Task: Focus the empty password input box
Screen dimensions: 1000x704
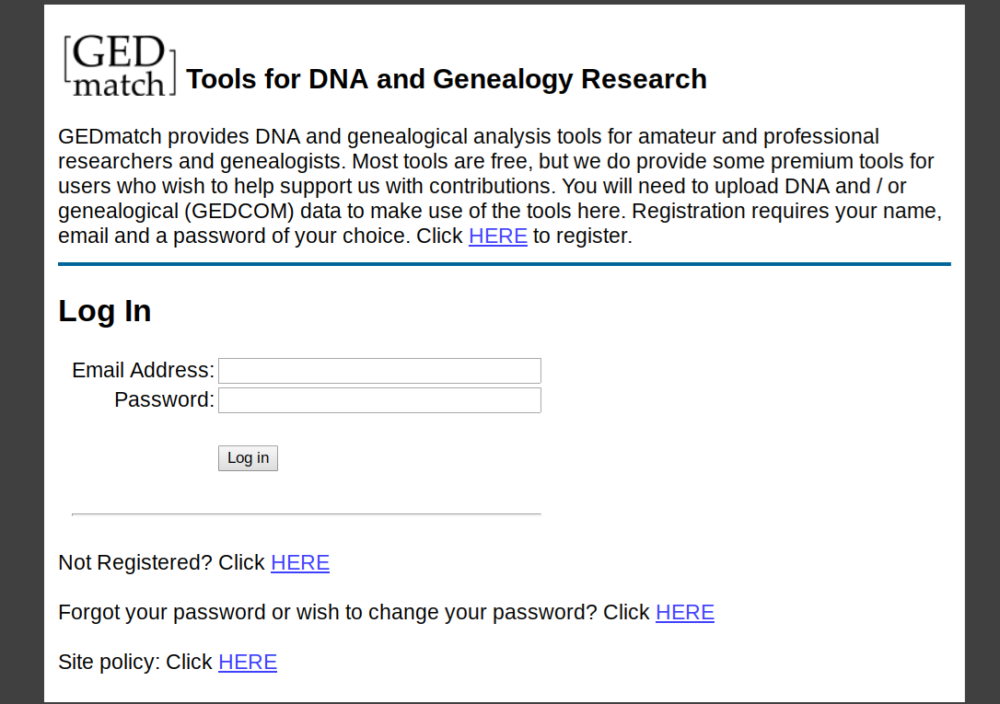Action: point(380,399)
